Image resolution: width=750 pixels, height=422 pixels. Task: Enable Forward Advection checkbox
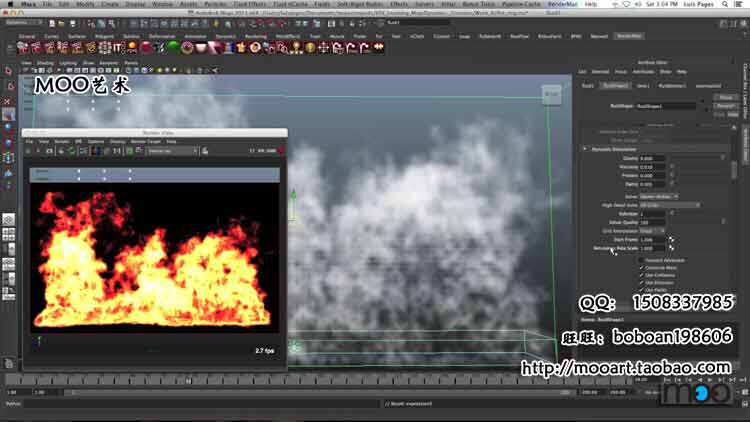pyautogui.click(x=641, y=260)
